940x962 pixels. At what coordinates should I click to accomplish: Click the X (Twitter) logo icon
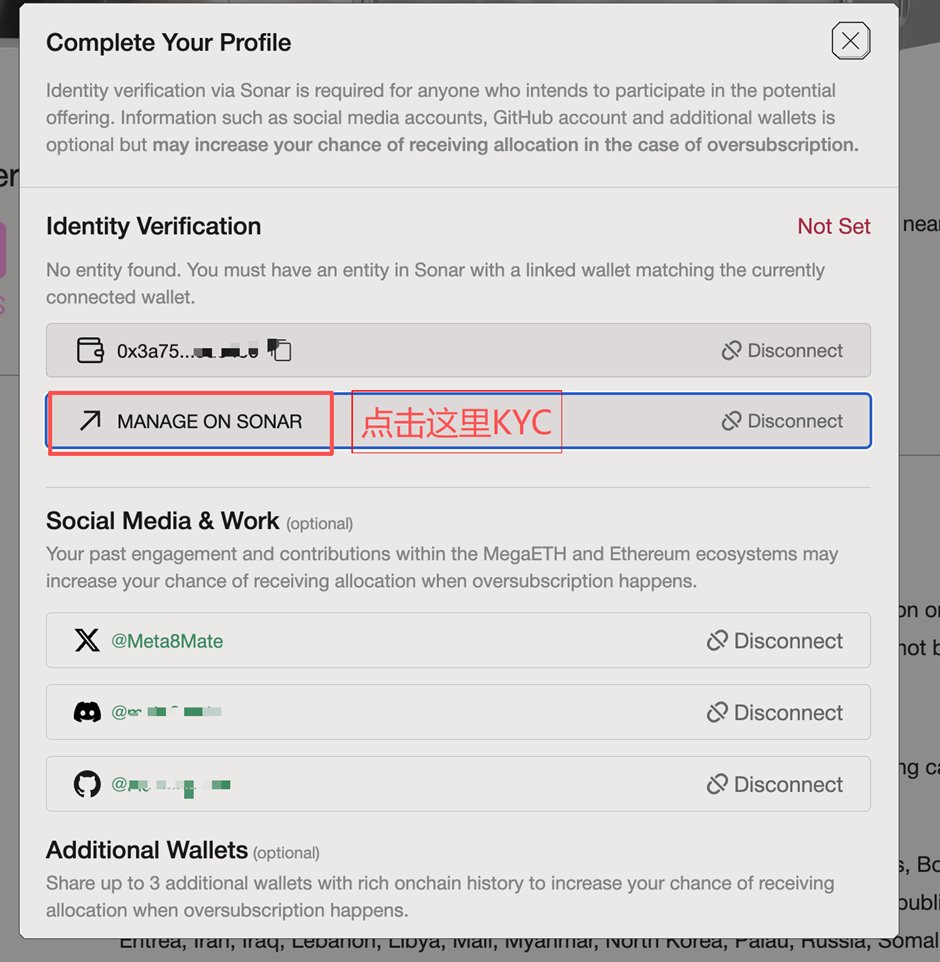tap(87, 640)
